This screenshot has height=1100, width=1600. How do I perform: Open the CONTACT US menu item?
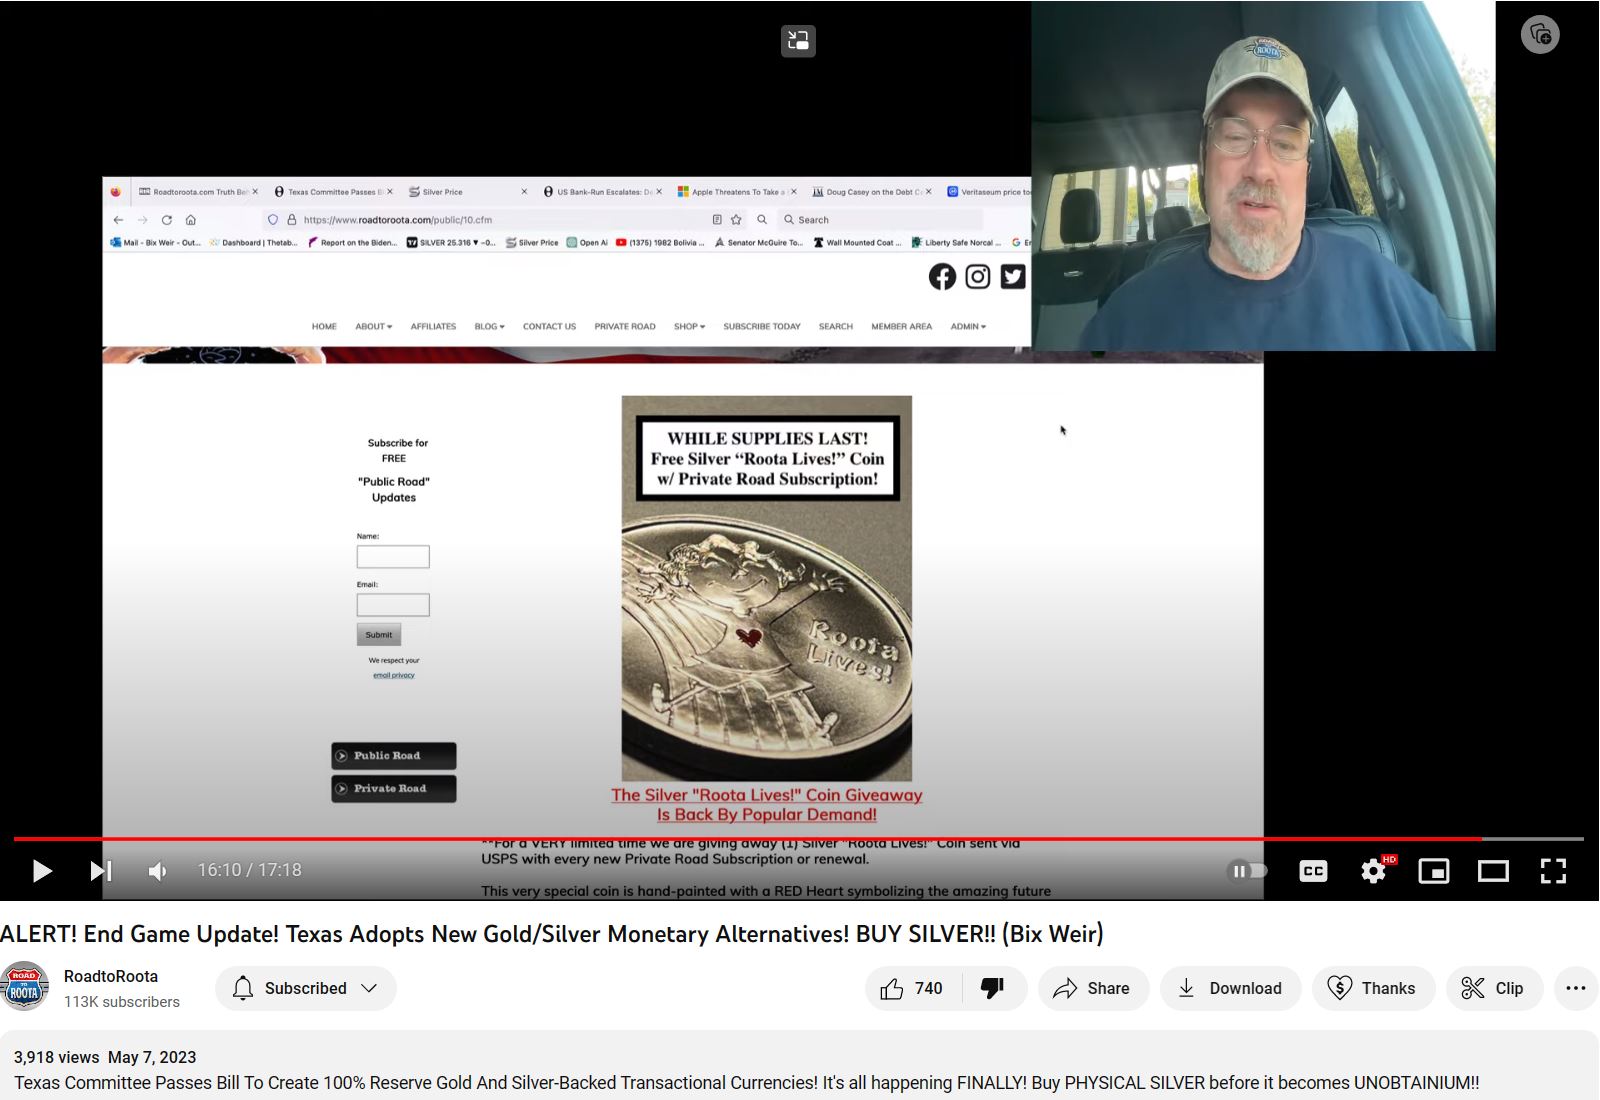[549, 326]
